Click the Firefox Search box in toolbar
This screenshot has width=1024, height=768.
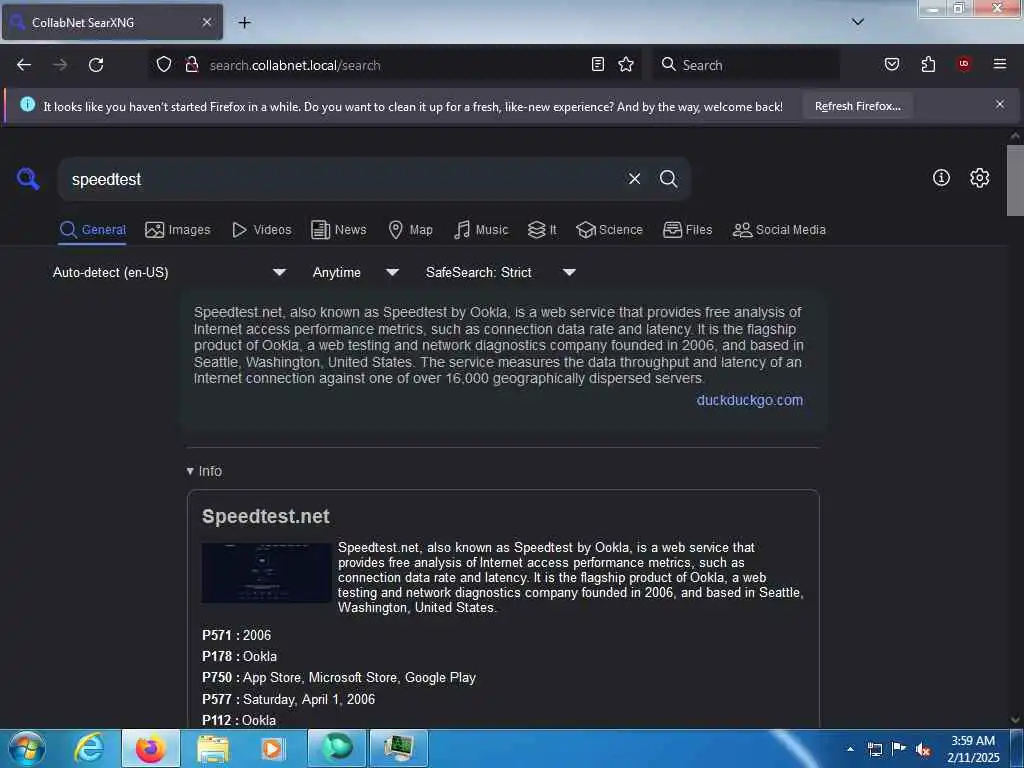pyautogui.click(x=746, y=65)
